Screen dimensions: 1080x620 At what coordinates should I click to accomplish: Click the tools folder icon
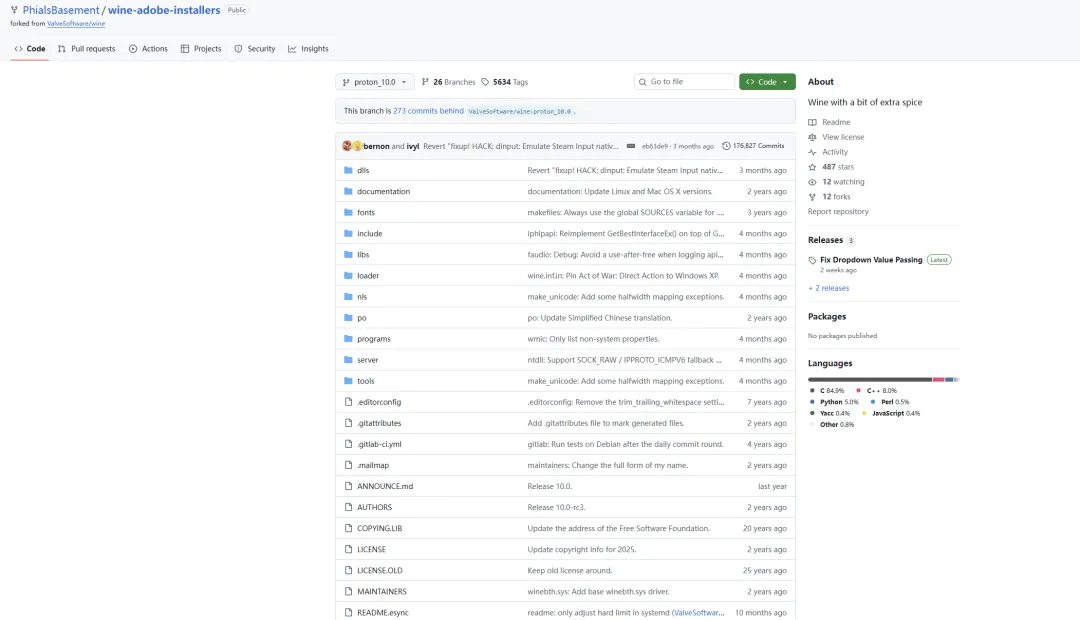(x=348, y=381)
